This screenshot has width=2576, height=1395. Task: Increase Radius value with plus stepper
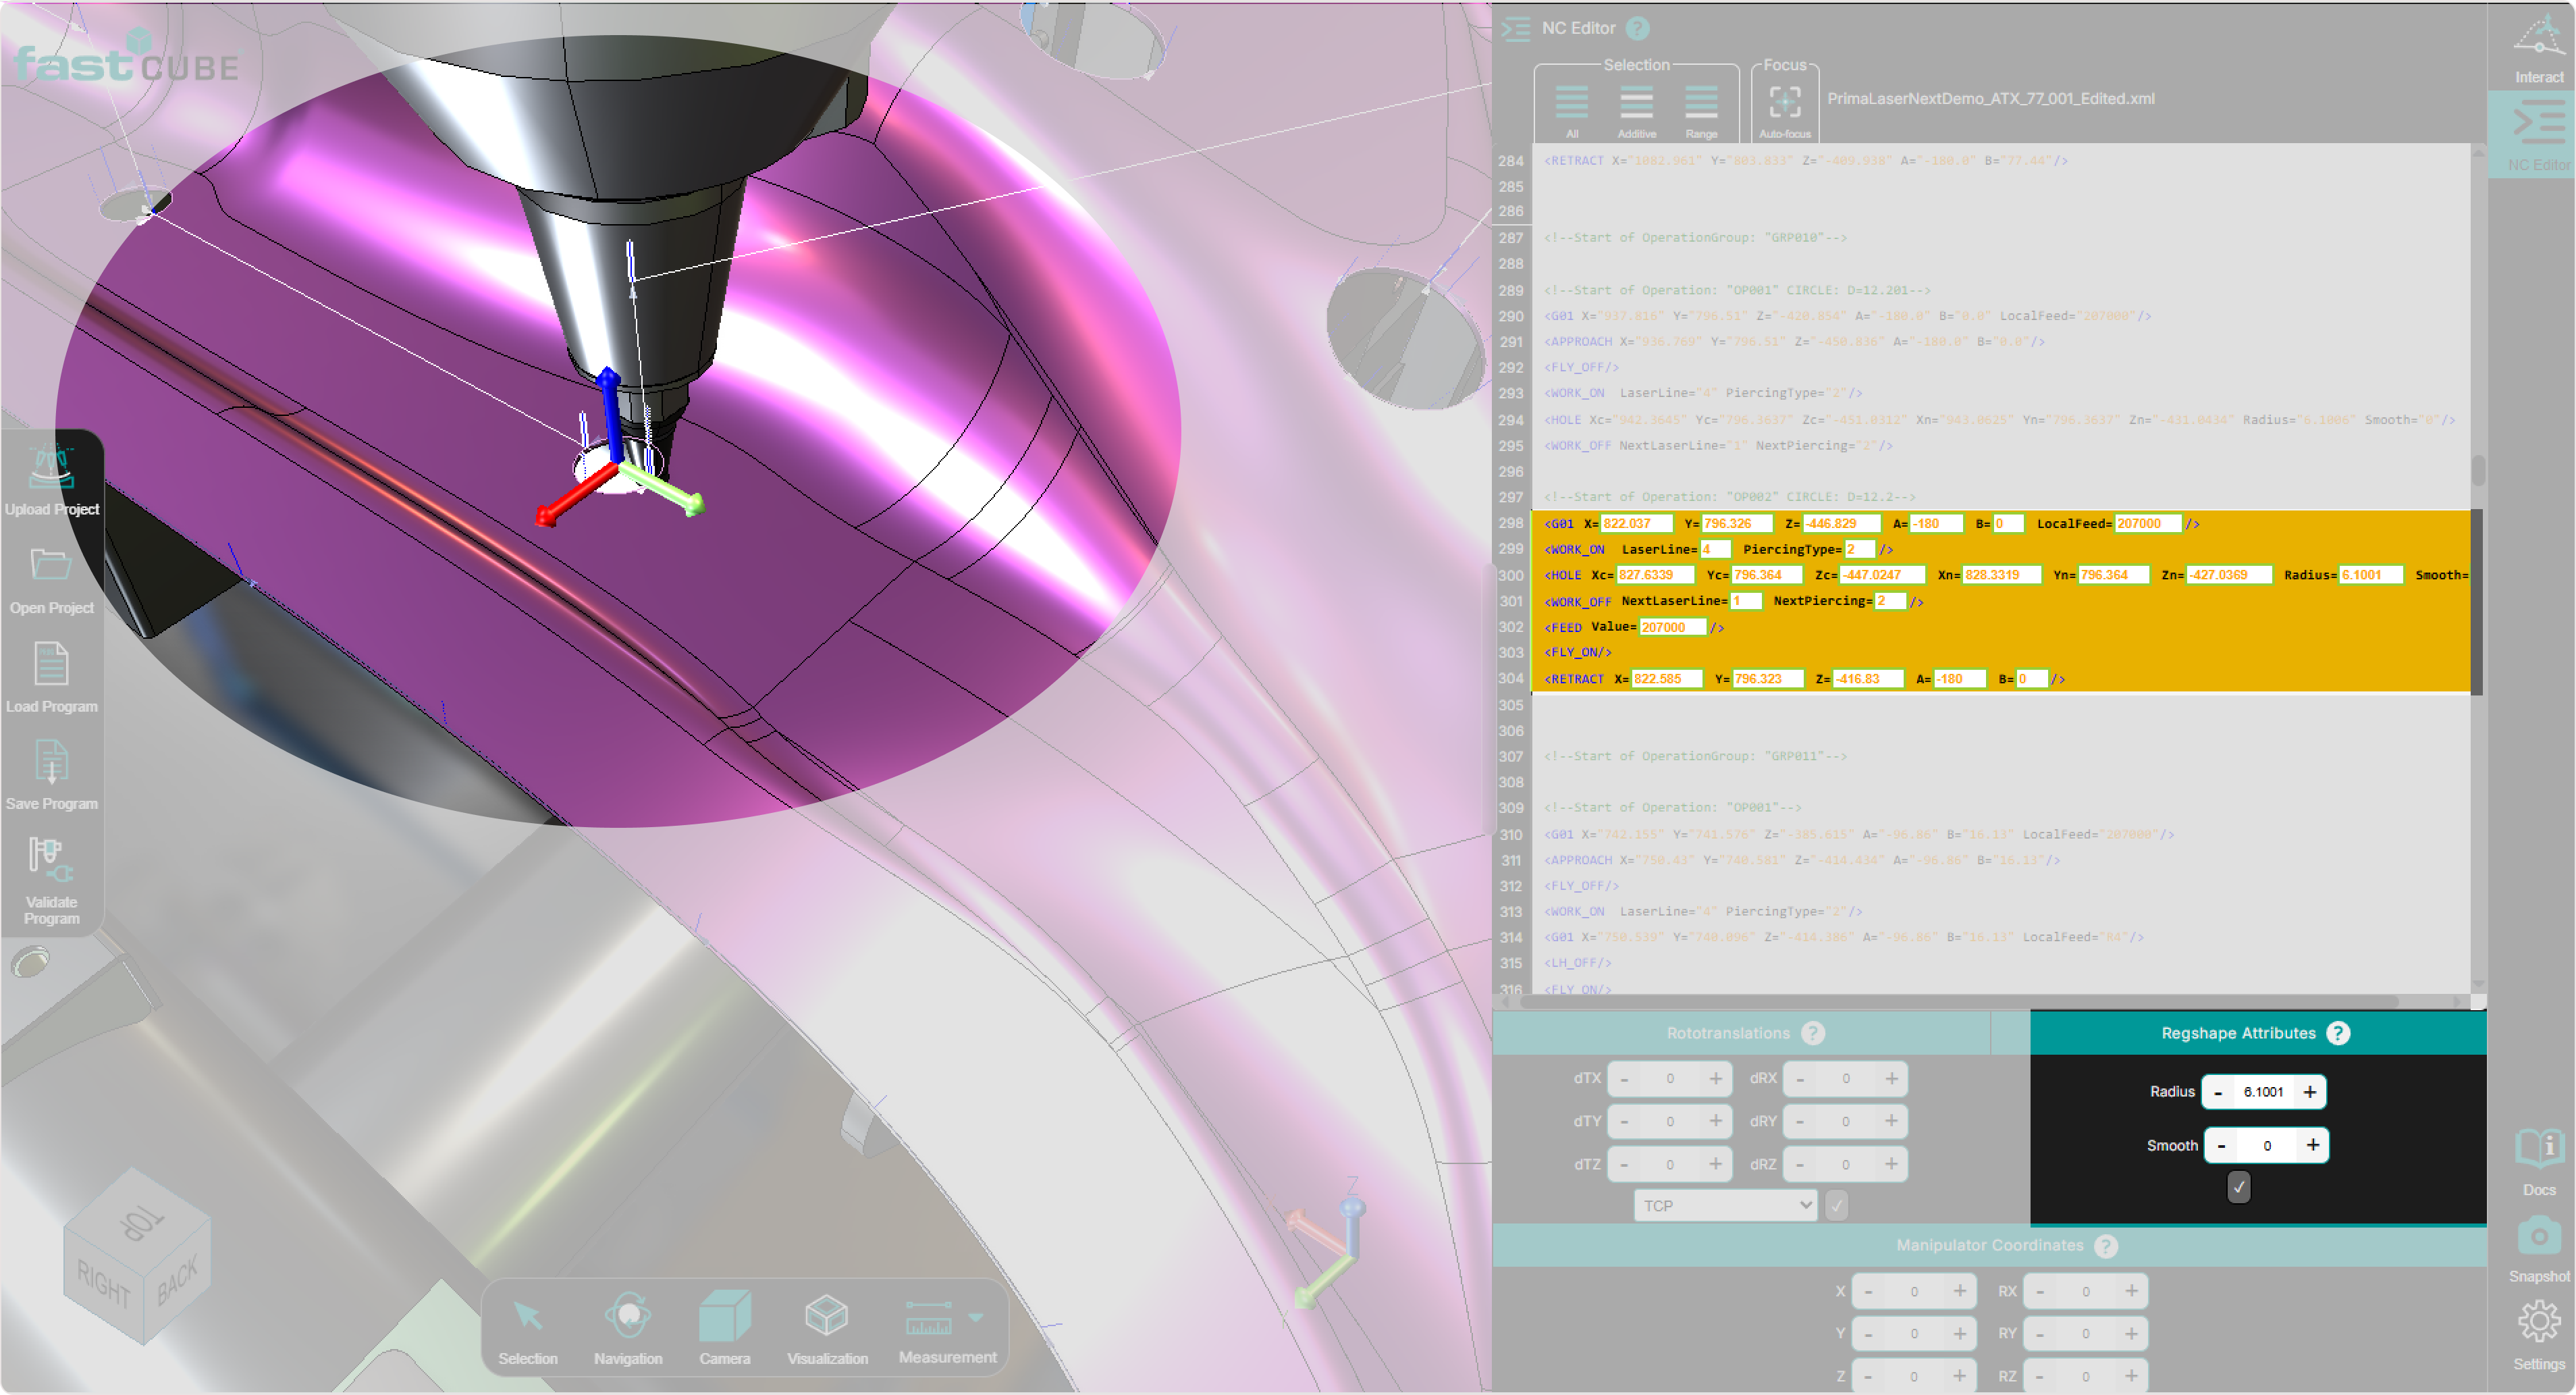coord(2309,1091)
